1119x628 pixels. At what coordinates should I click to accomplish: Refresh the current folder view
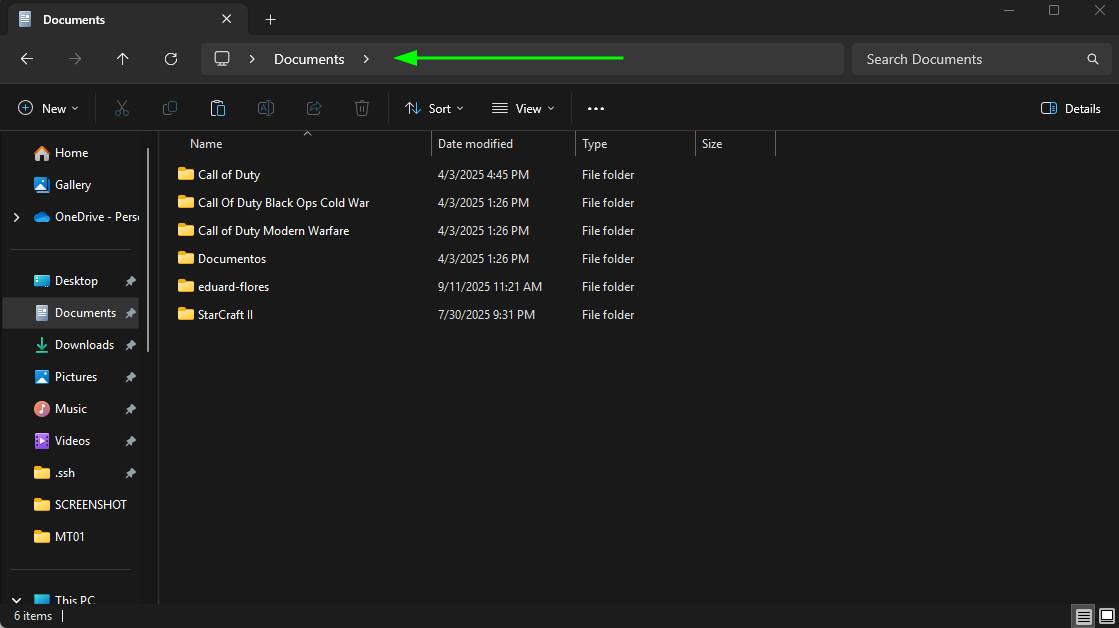171,59
